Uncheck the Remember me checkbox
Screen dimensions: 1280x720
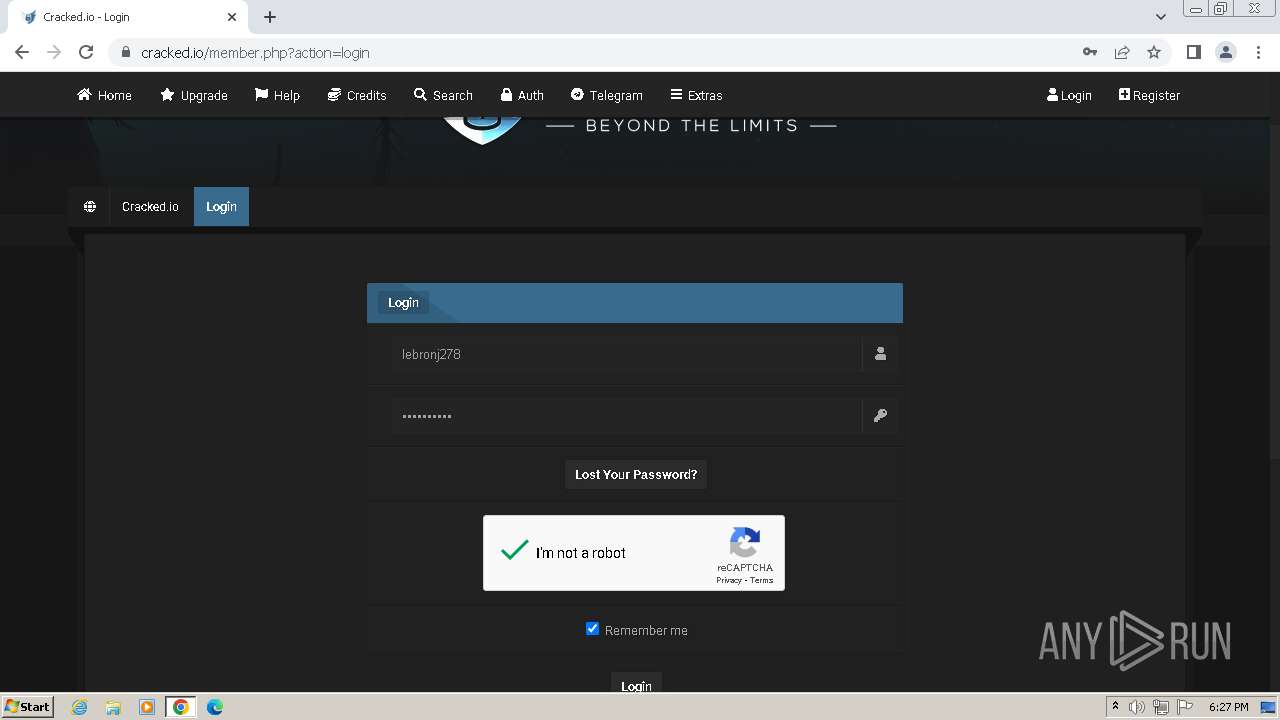point(592,629)
